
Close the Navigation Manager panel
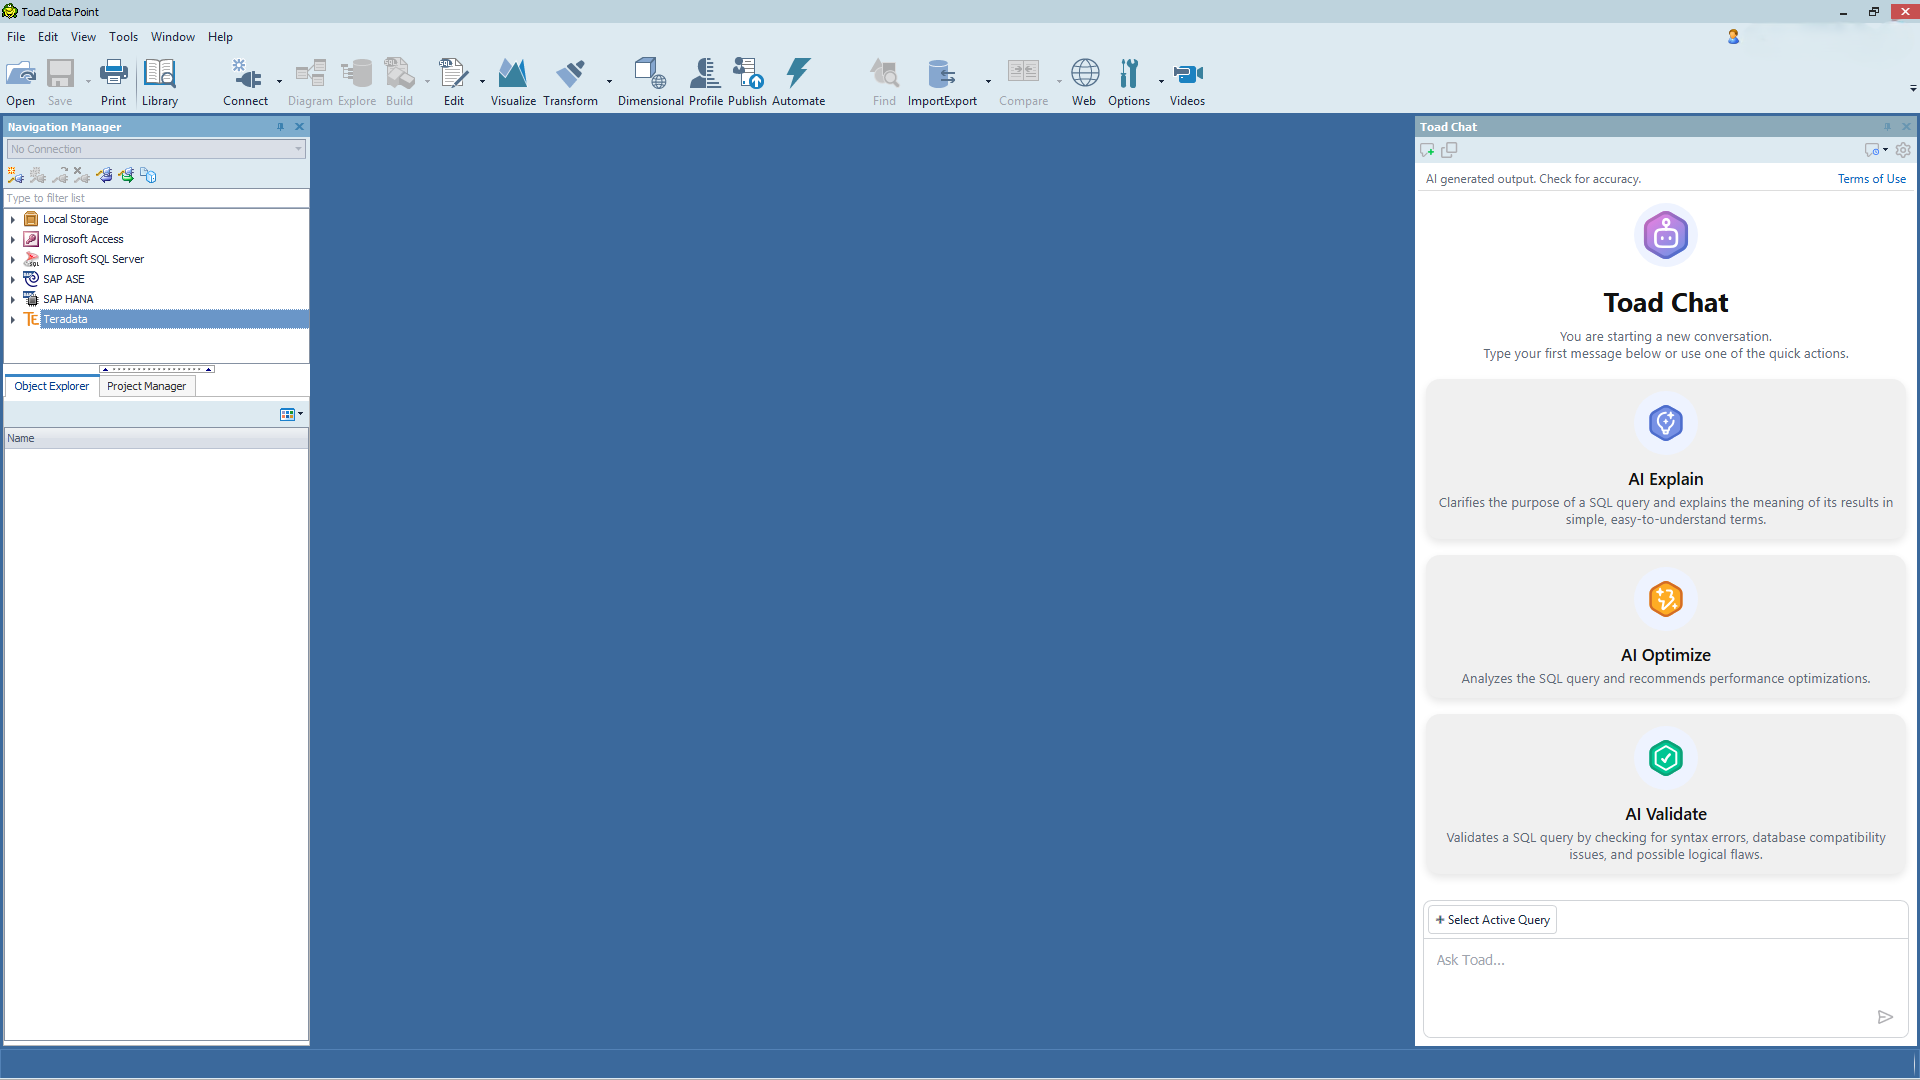pos(299,127)
